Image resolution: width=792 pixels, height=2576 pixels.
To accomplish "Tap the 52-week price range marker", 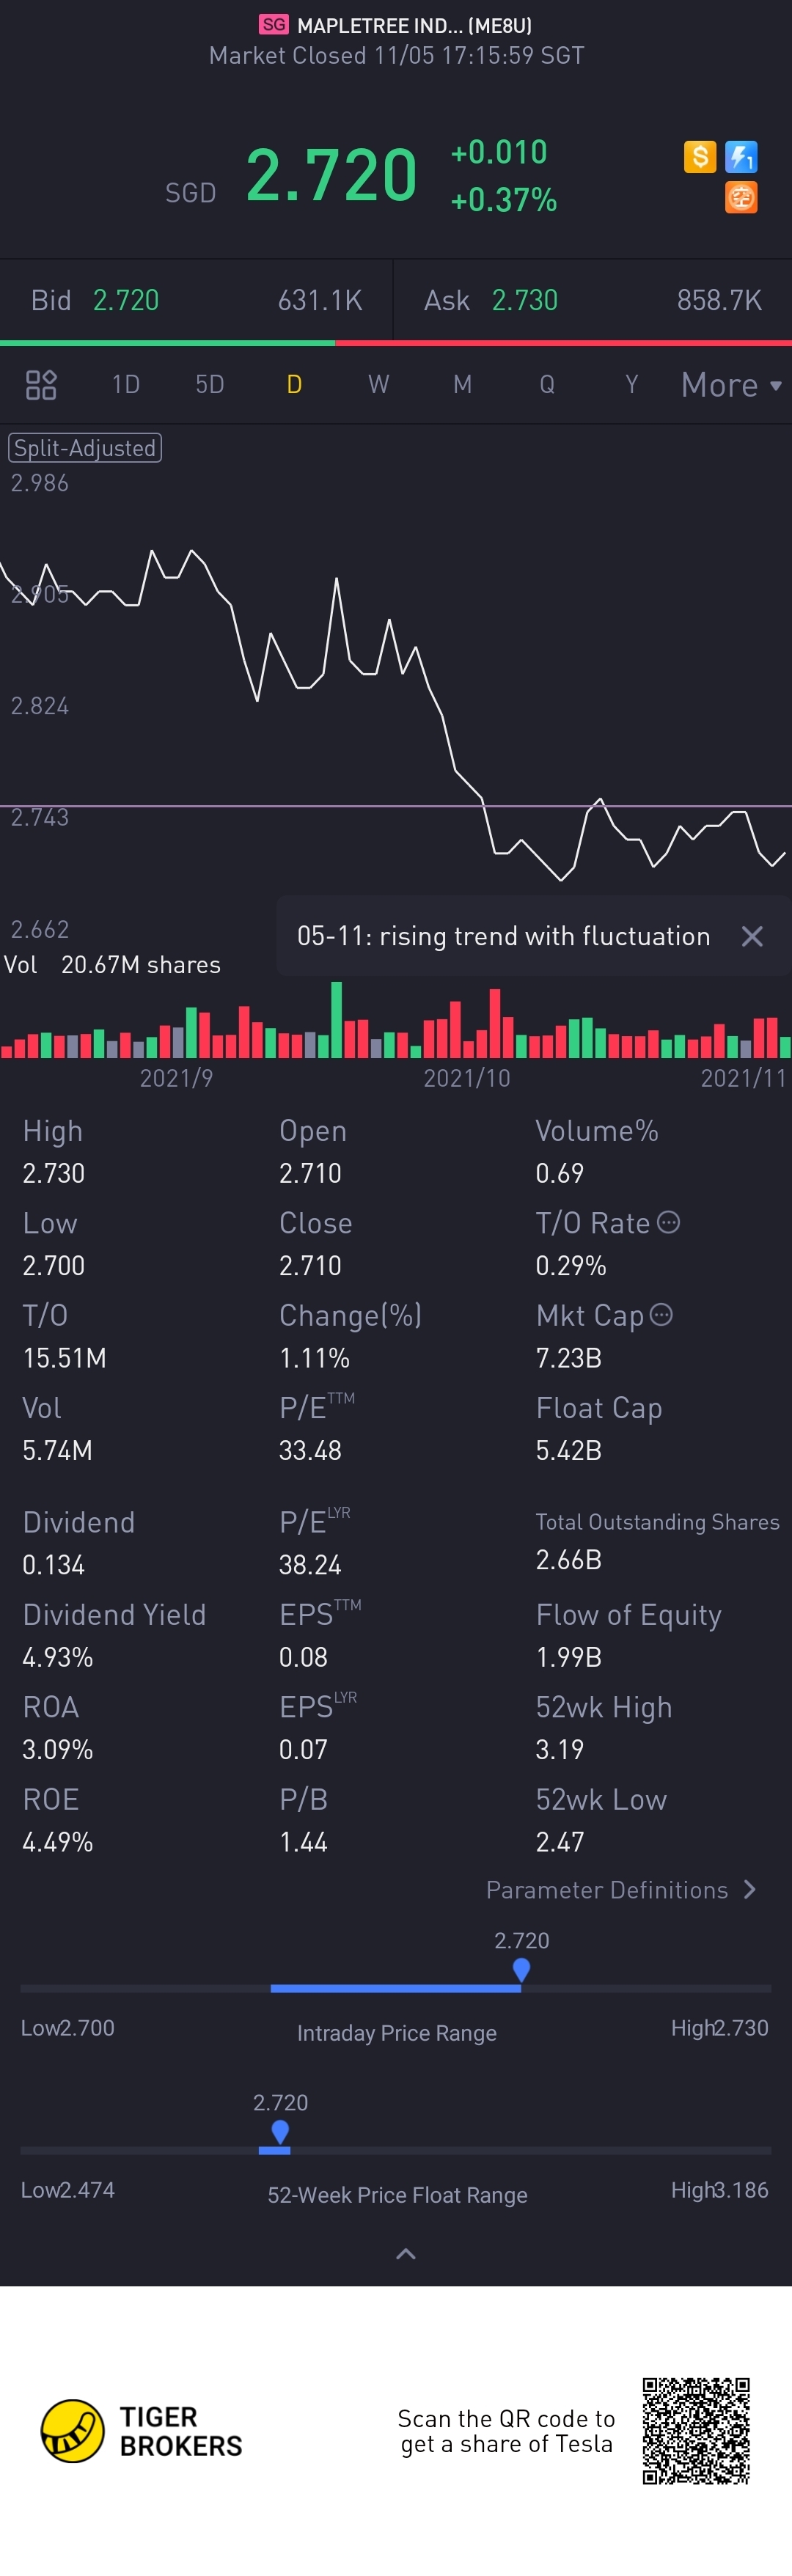I will (x=280, y=2133).
